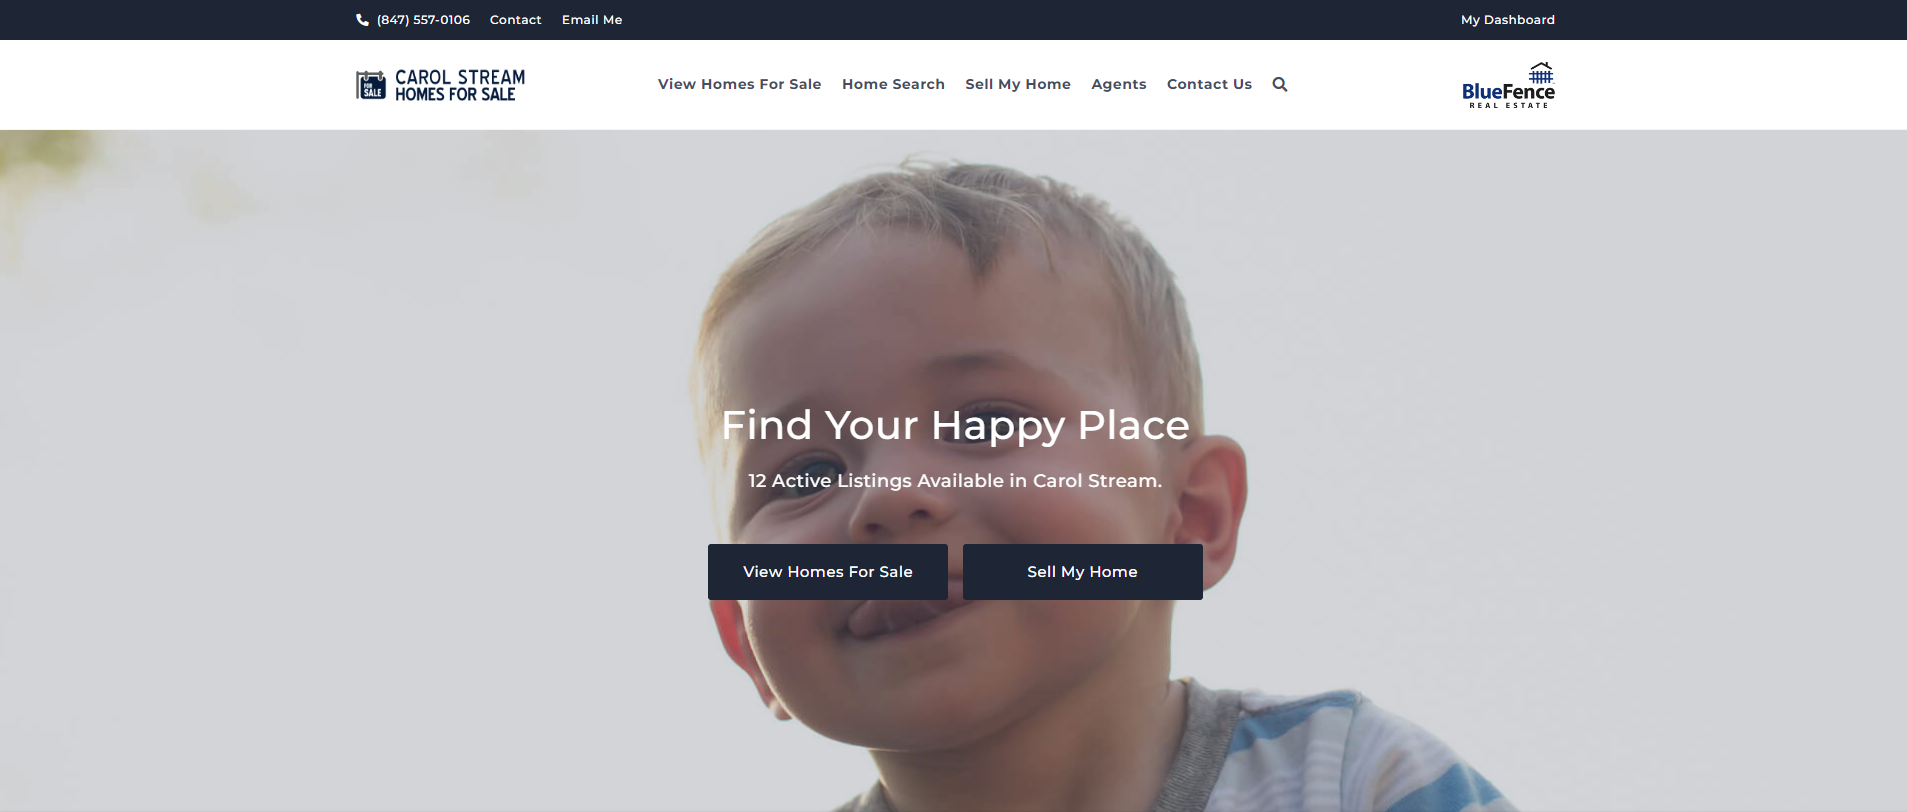Click the fence house icon above BlueFence

pos(1541,72)
